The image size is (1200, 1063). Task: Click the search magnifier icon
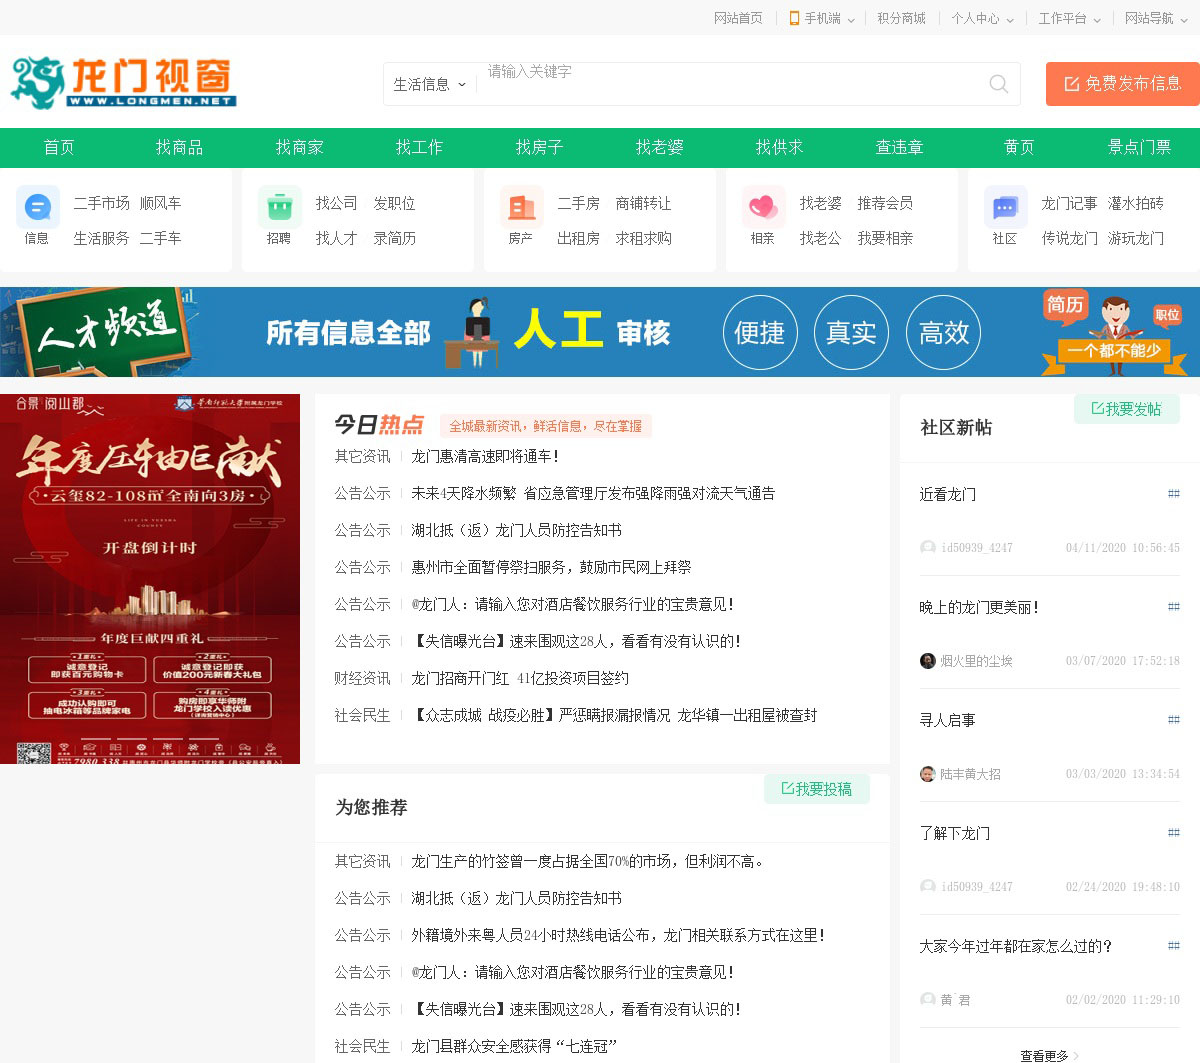(x=998, y=84)
